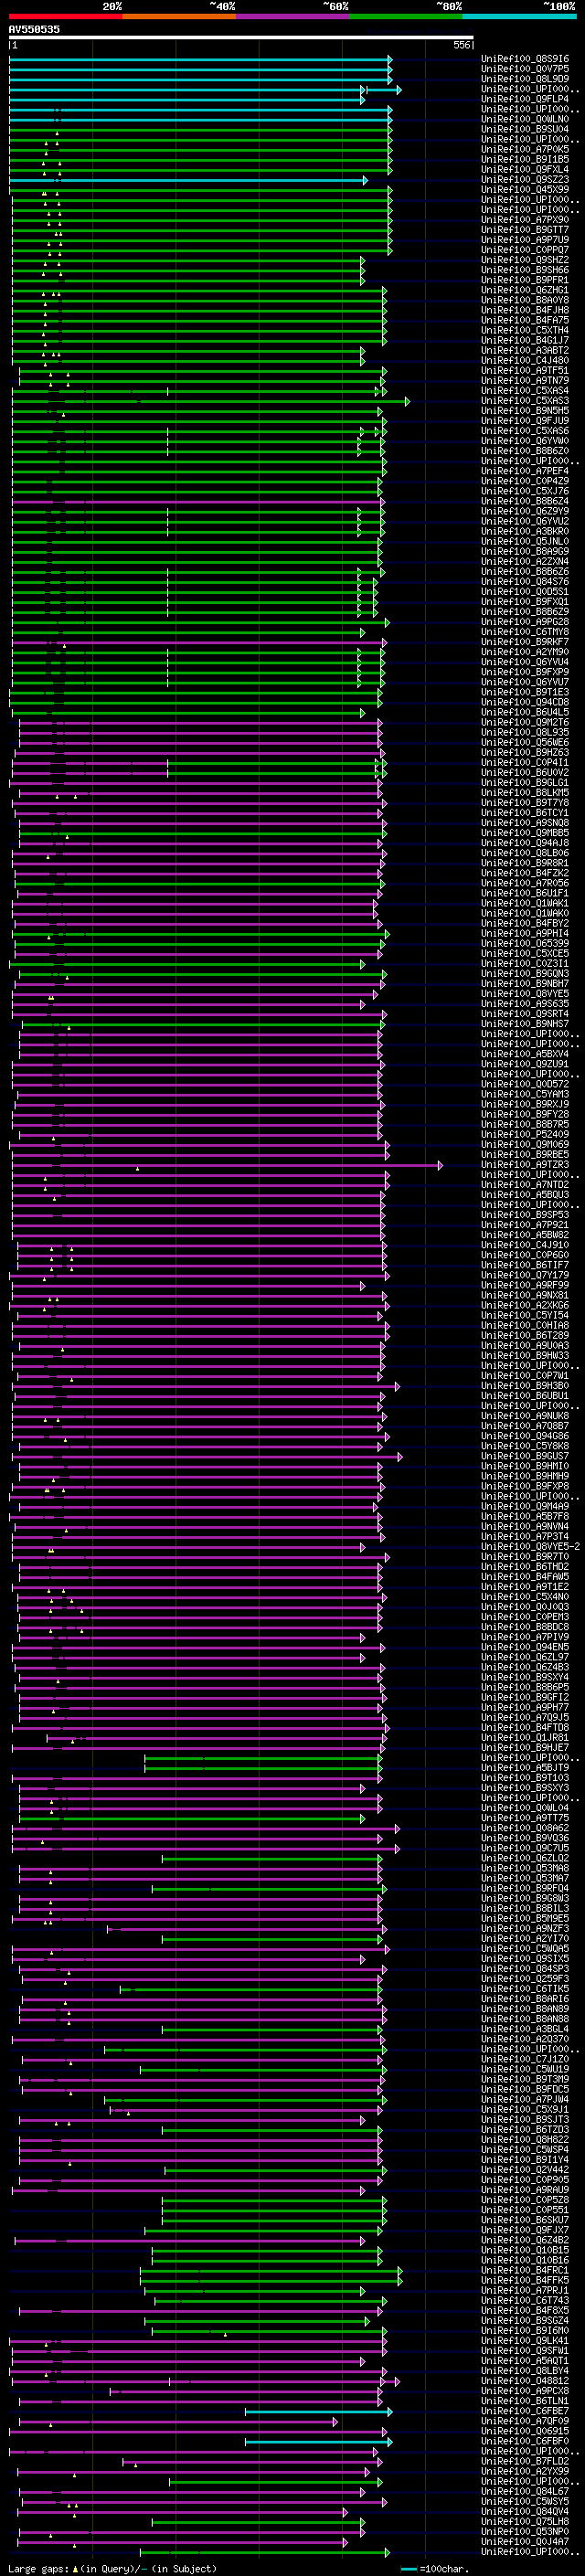
Task: Select hit label UniRef100_Q7Y179
Action: [x=525, y=1275]
